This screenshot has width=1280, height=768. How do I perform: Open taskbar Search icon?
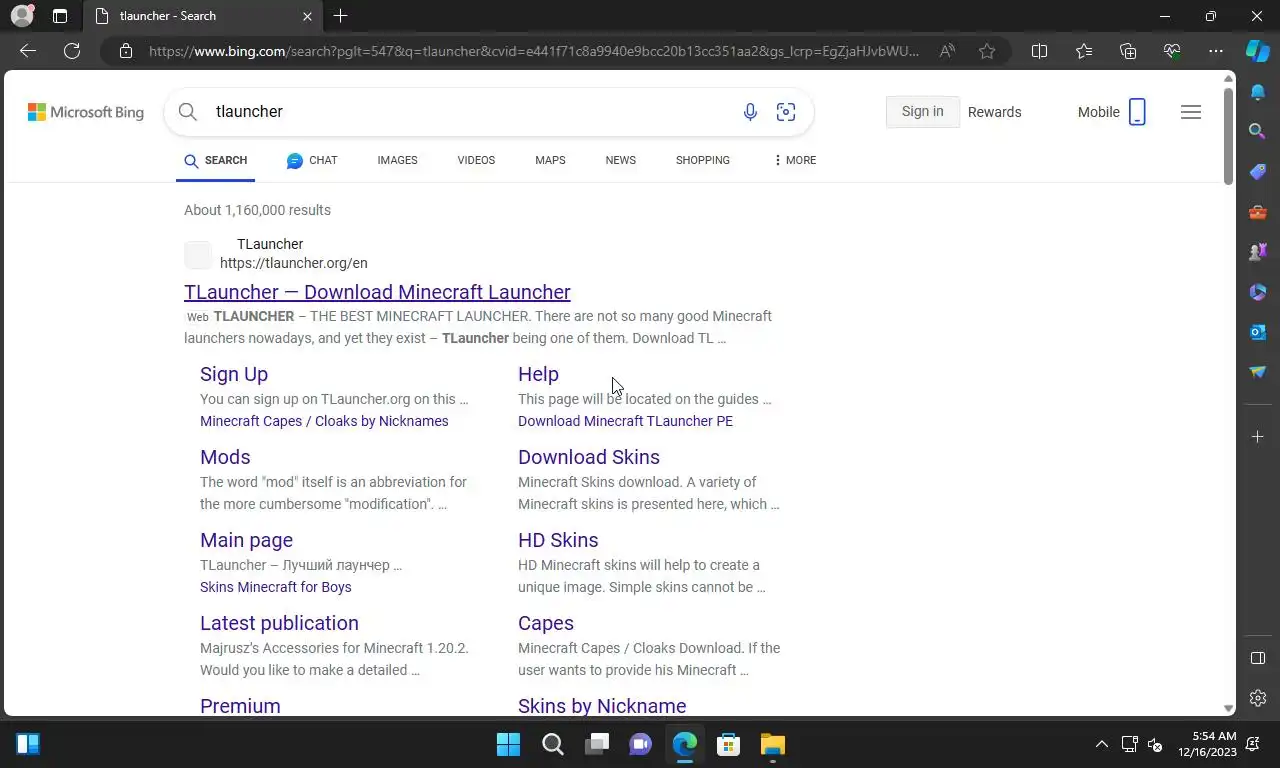[553, 744]
